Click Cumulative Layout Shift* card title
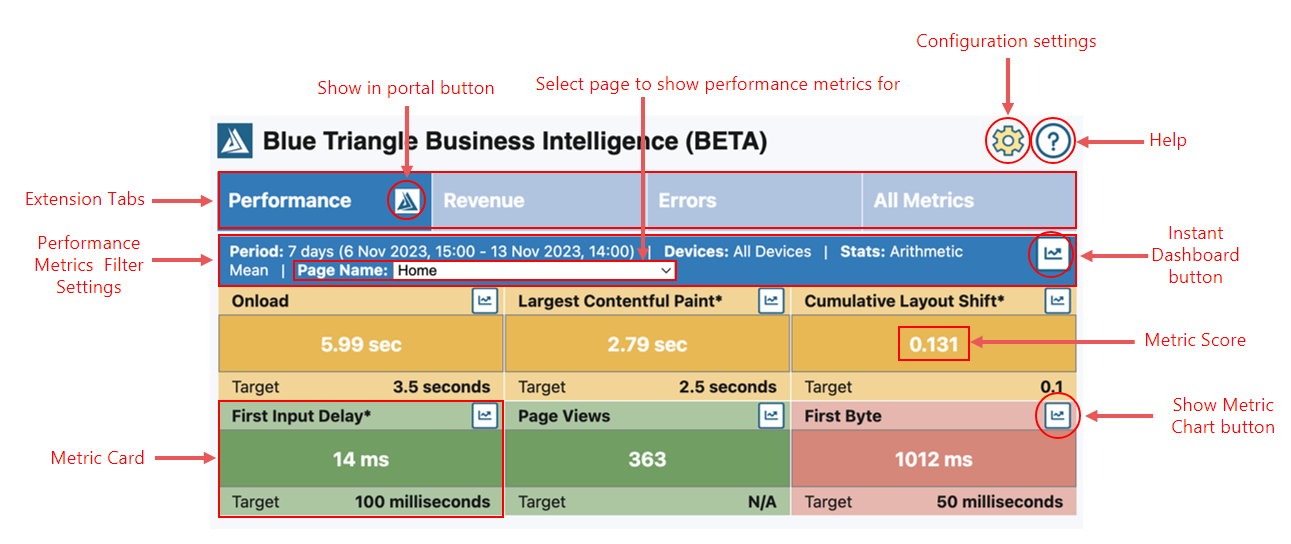 904,301
